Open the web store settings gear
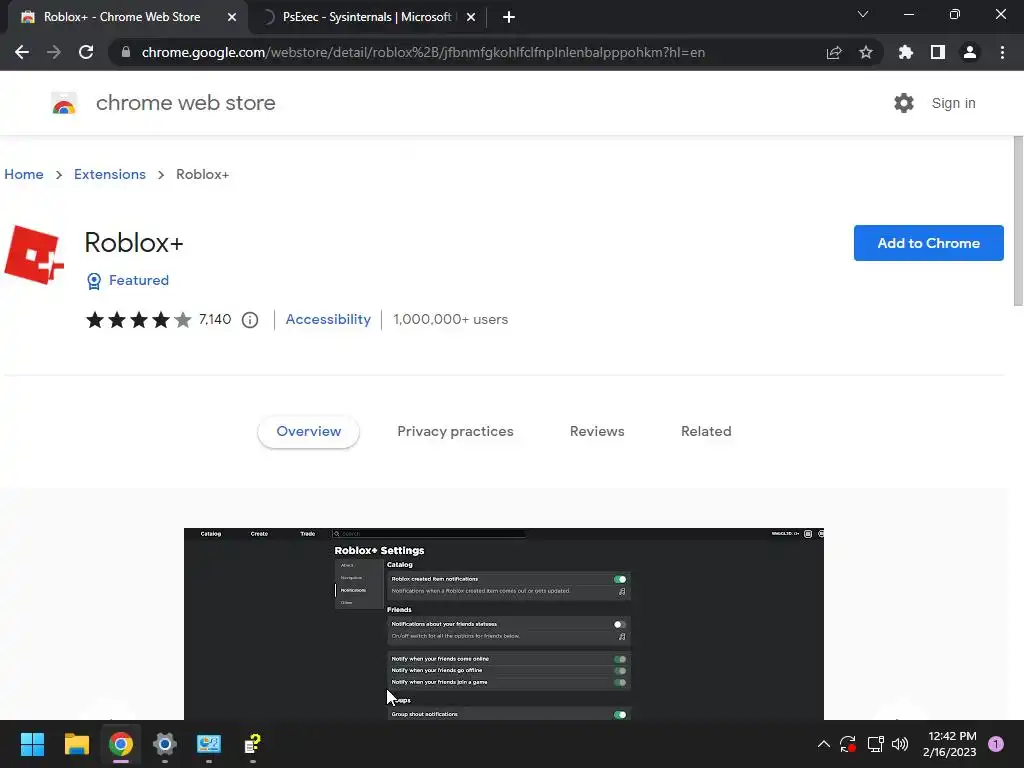Screen dimensions: 1024x768 click(904, 103)
